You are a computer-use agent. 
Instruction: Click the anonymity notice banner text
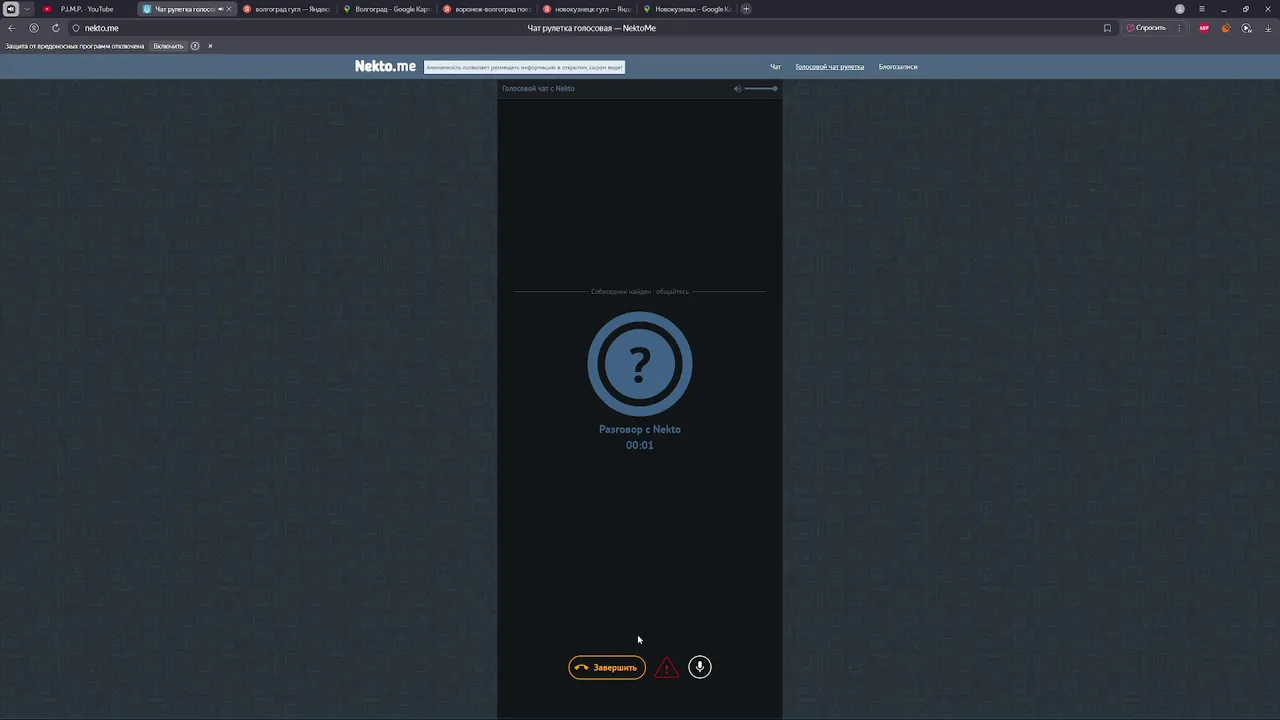click(524, 67)
